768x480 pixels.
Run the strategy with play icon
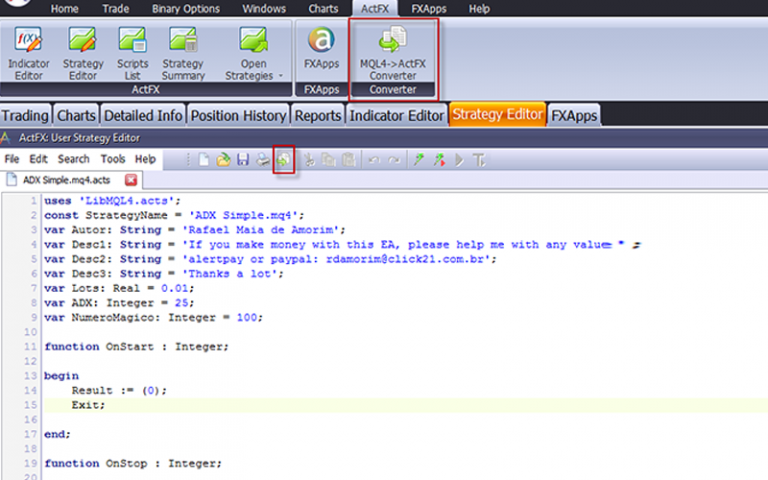(x=459, y=160)
